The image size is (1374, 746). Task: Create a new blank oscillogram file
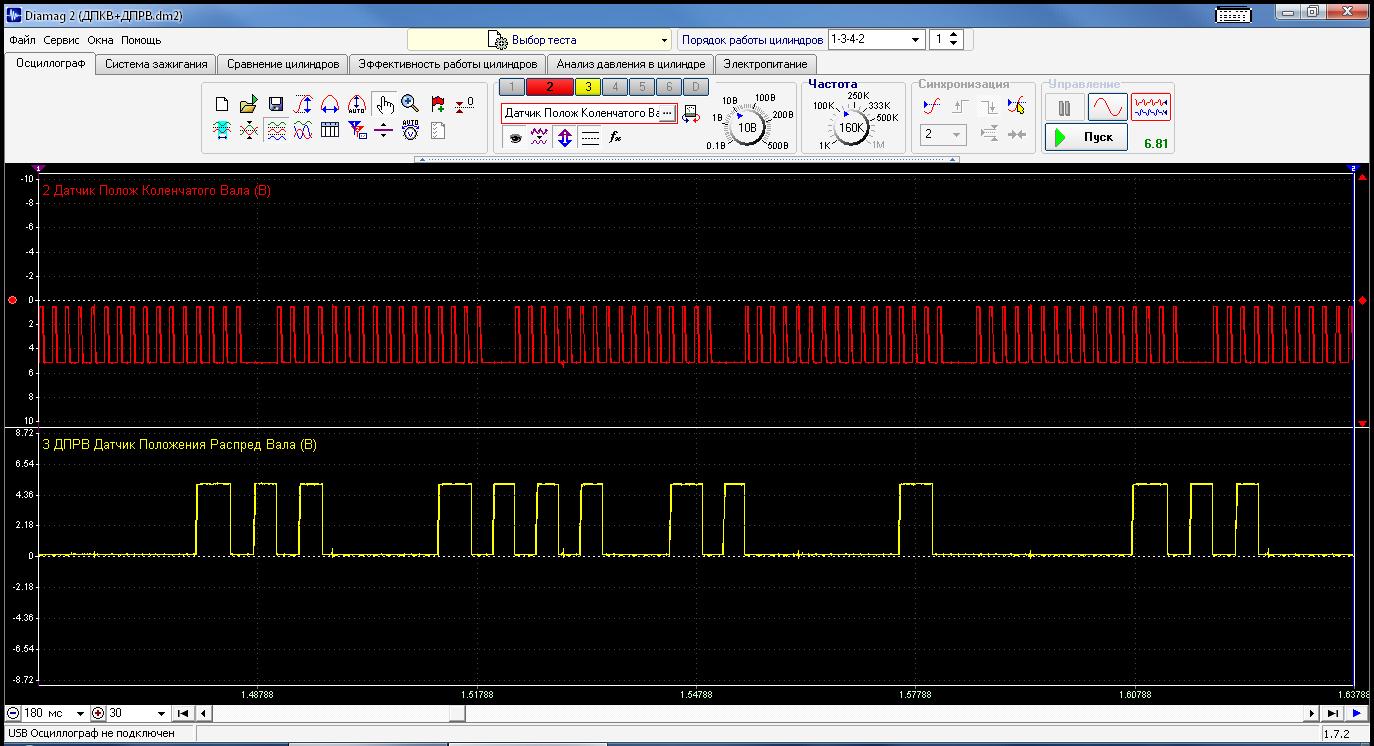(x=222, y=104)
